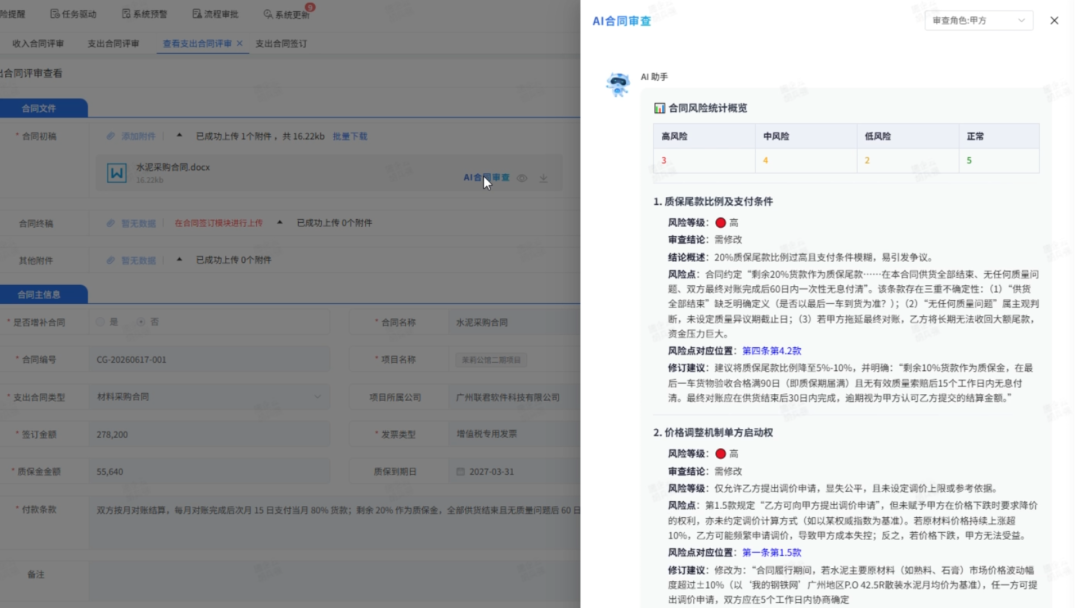Screen dimensions: 1080x608
Task: Click the low risk count 2
Action: click(867, 160)
